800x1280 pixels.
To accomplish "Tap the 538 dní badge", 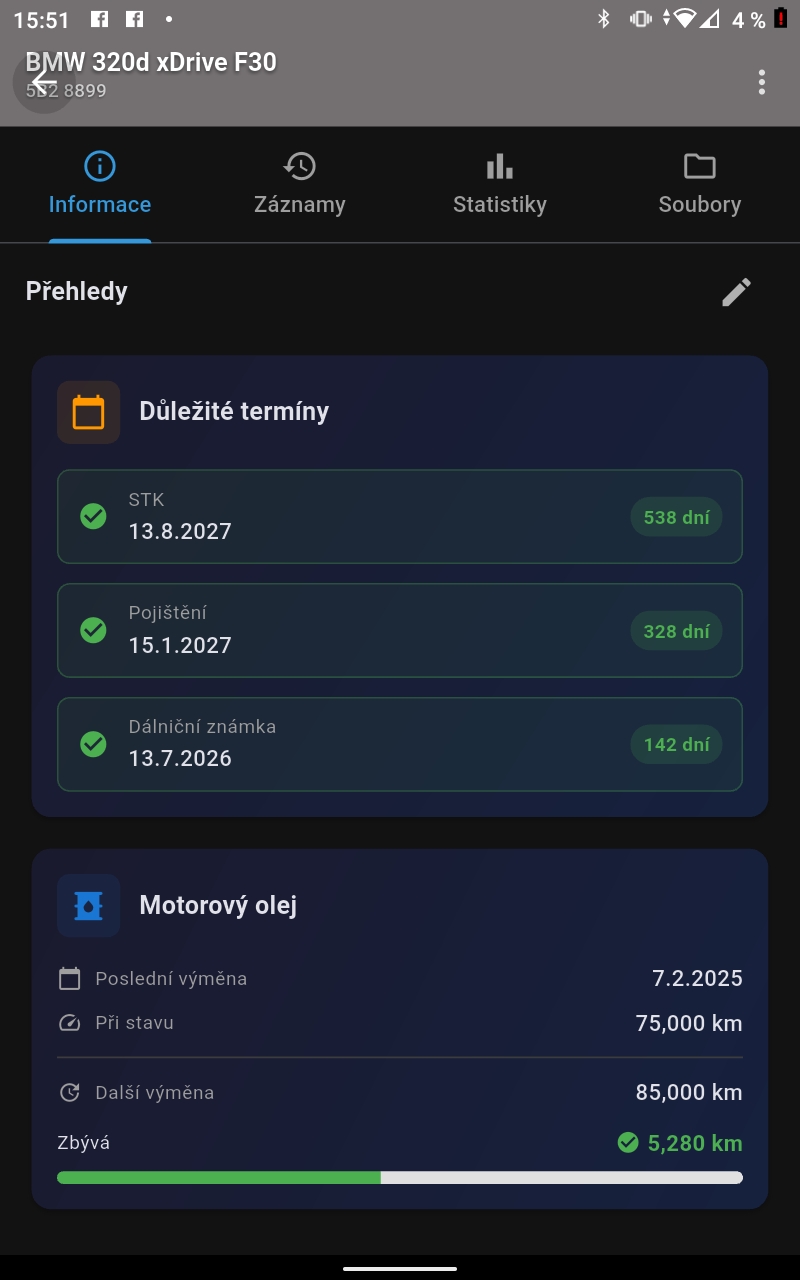I will [x=676, y=518].
